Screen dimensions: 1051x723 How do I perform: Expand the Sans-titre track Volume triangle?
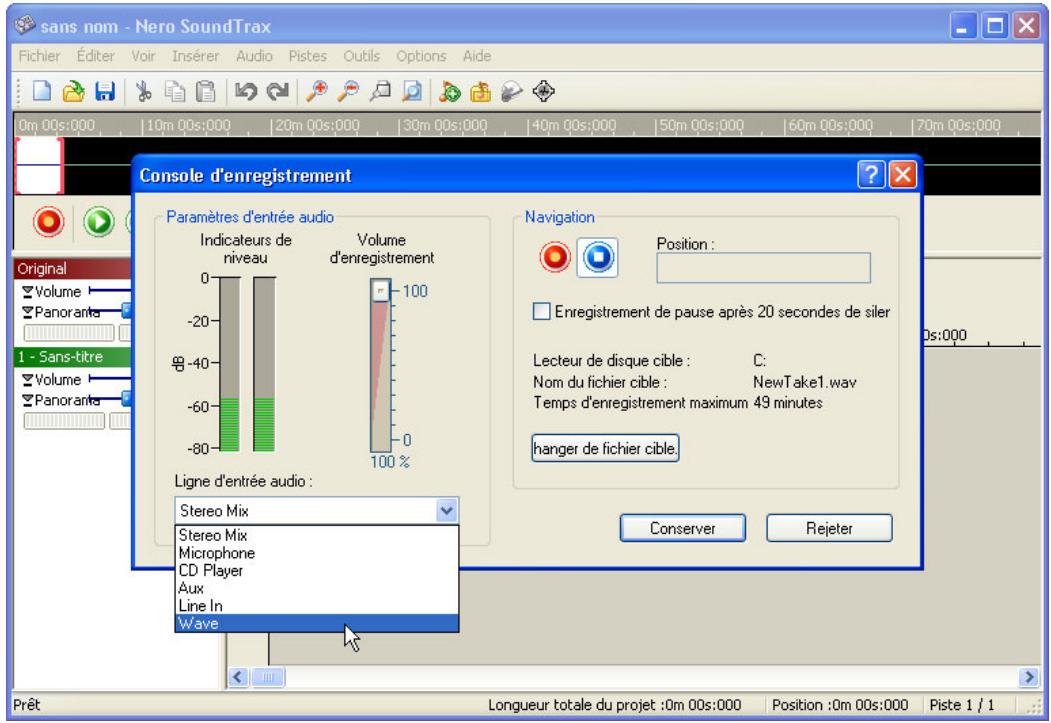pyautogui.click(x=27, y=380)
